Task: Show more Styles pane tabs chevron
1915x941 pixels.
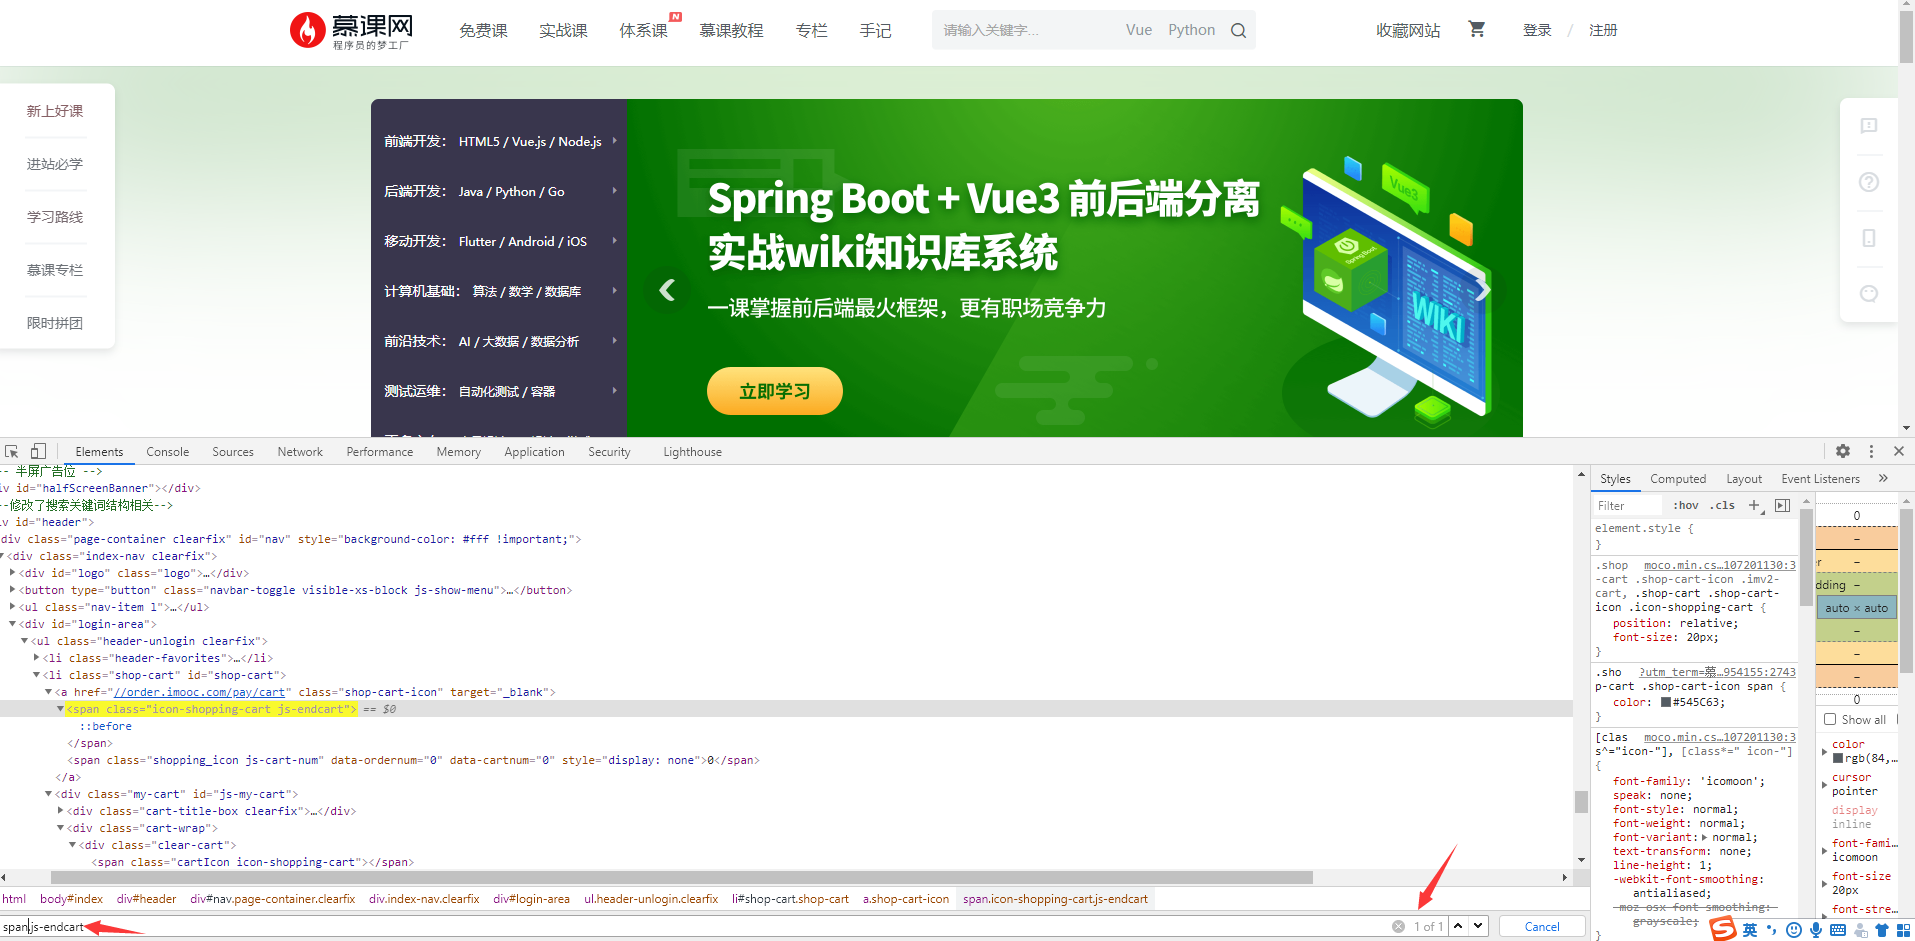Action: pos(1883,478)
